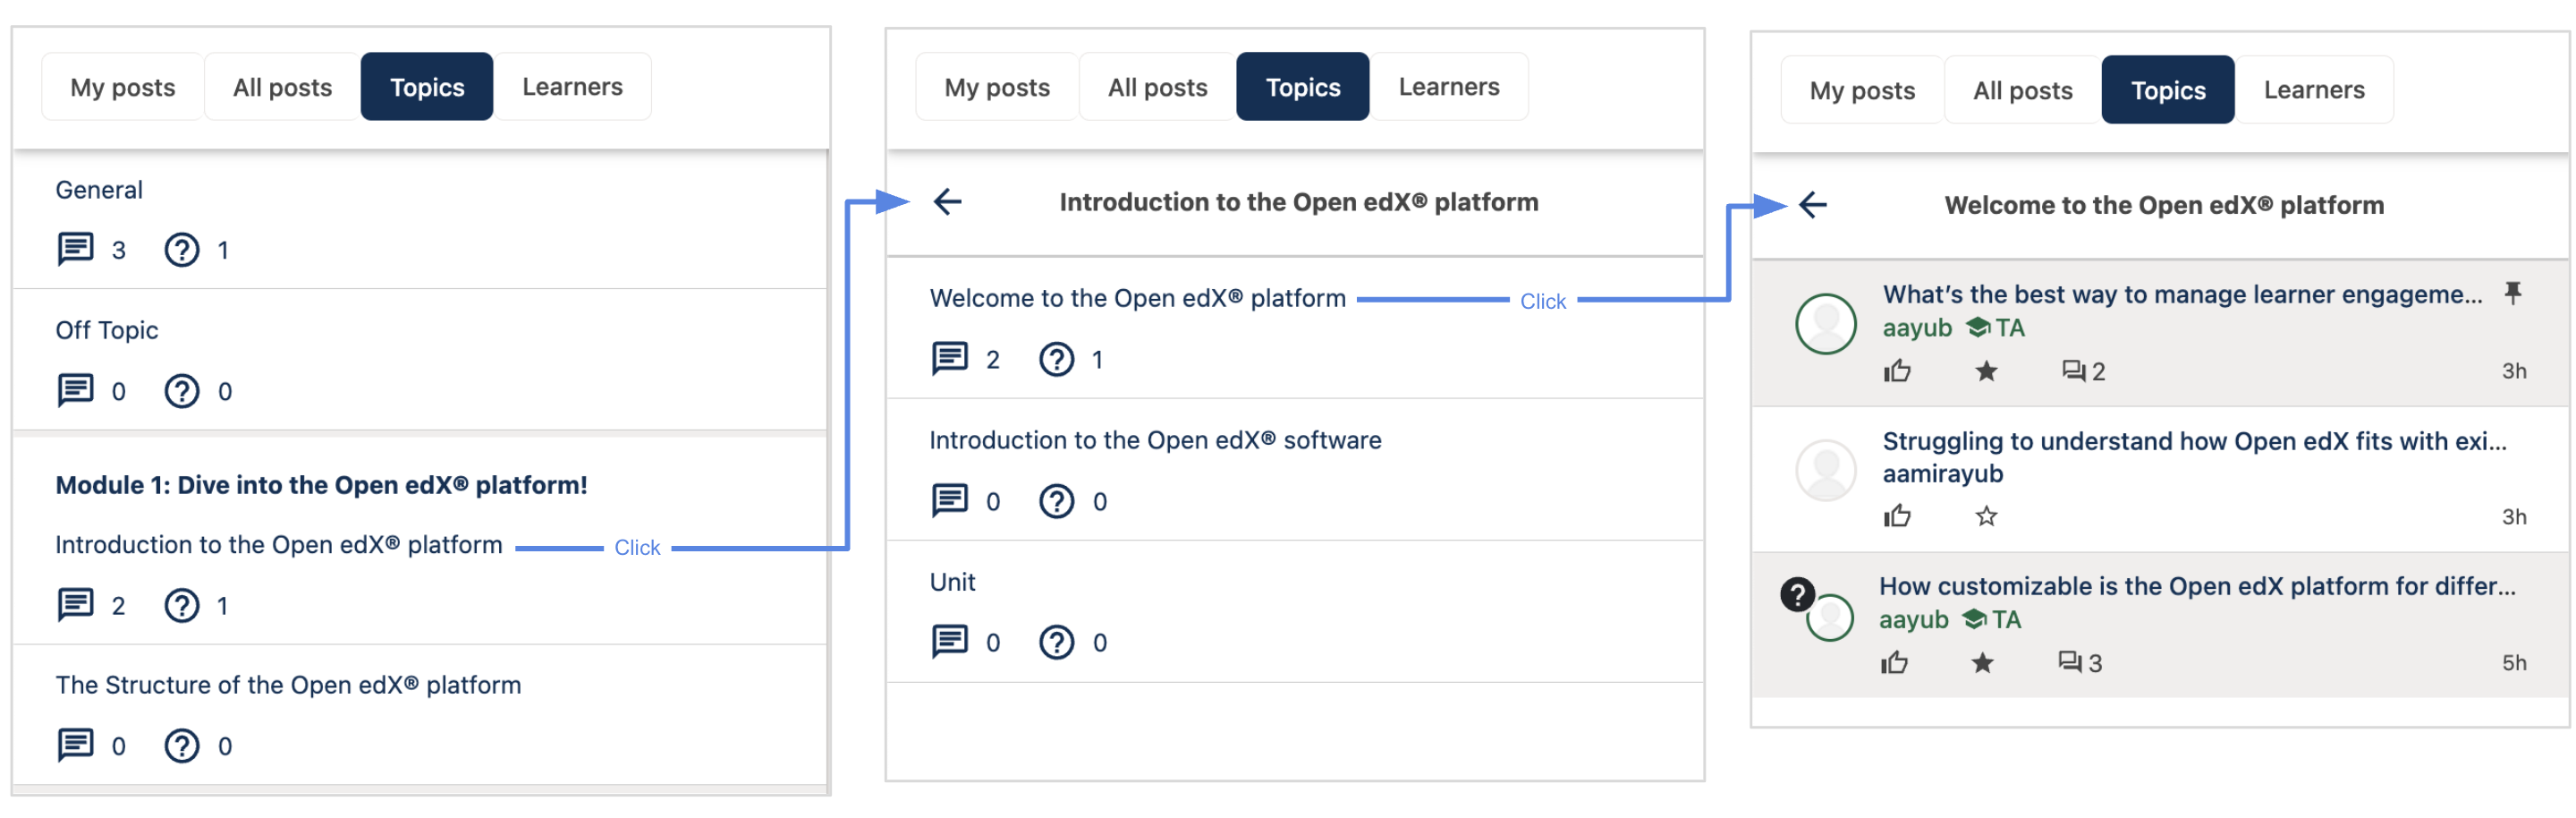2576x818 pixels.
Task: Click back arrow beside Introduction to the Open edX platform heading
Action: point(946,202)
